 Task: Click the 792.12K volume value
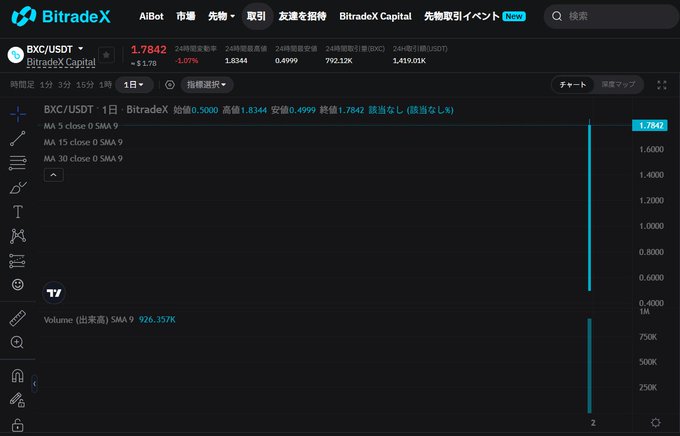tap(339, 61)
